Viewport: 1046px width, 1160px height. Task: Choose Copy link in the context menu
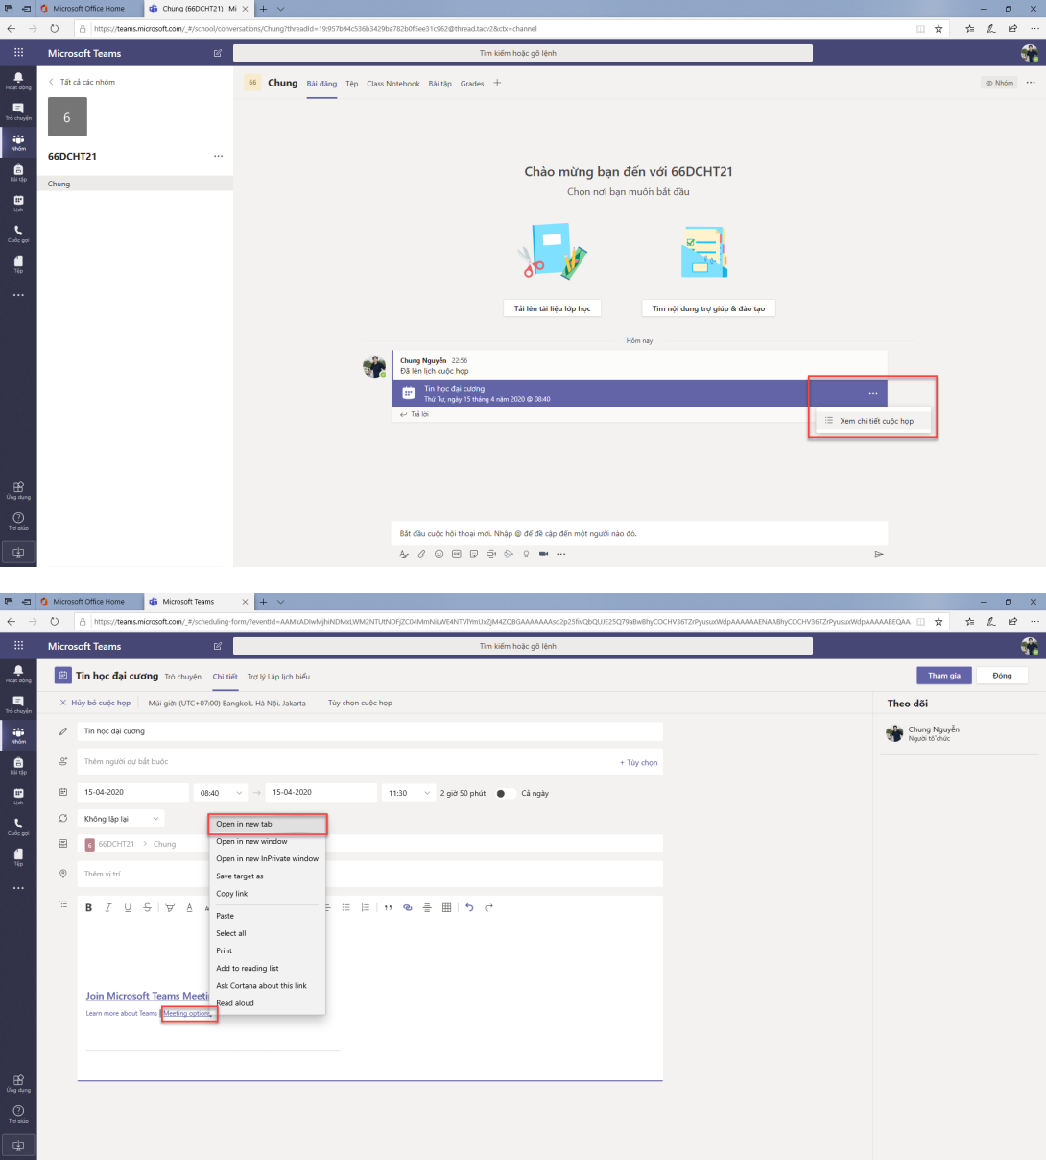(x=232, y=894)
